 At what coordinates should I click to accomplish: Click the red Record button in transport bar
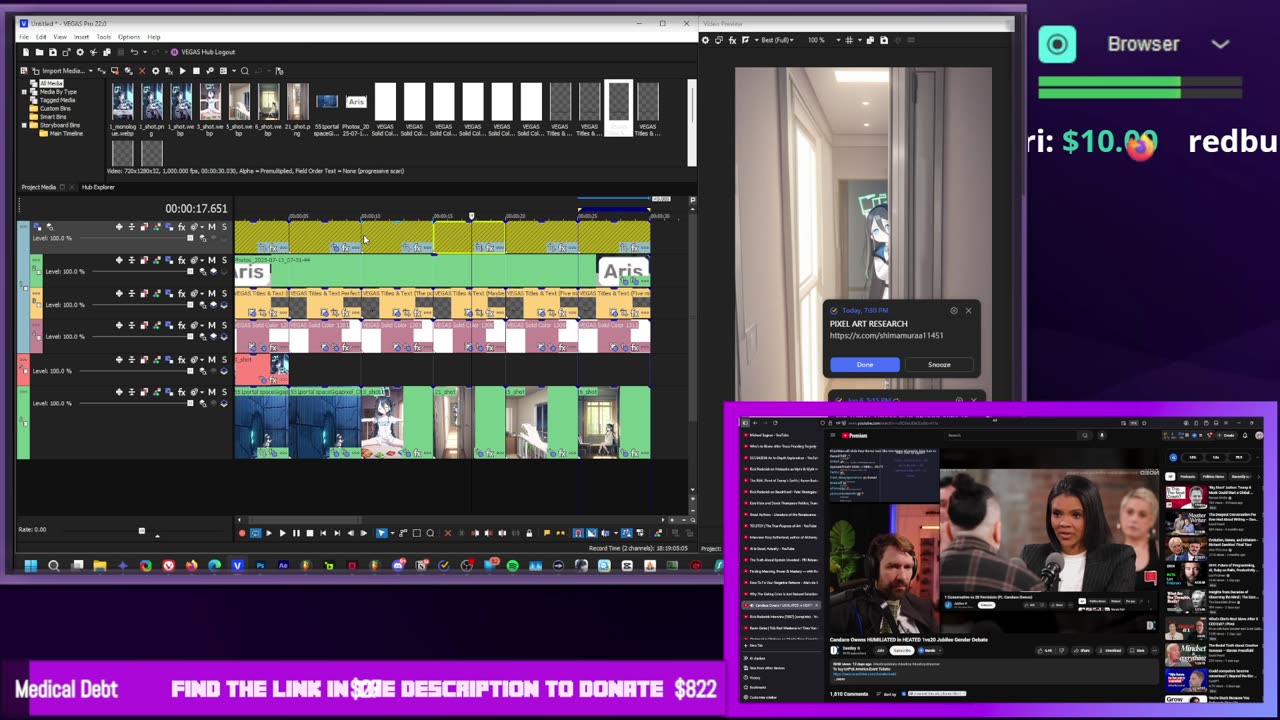242,533
